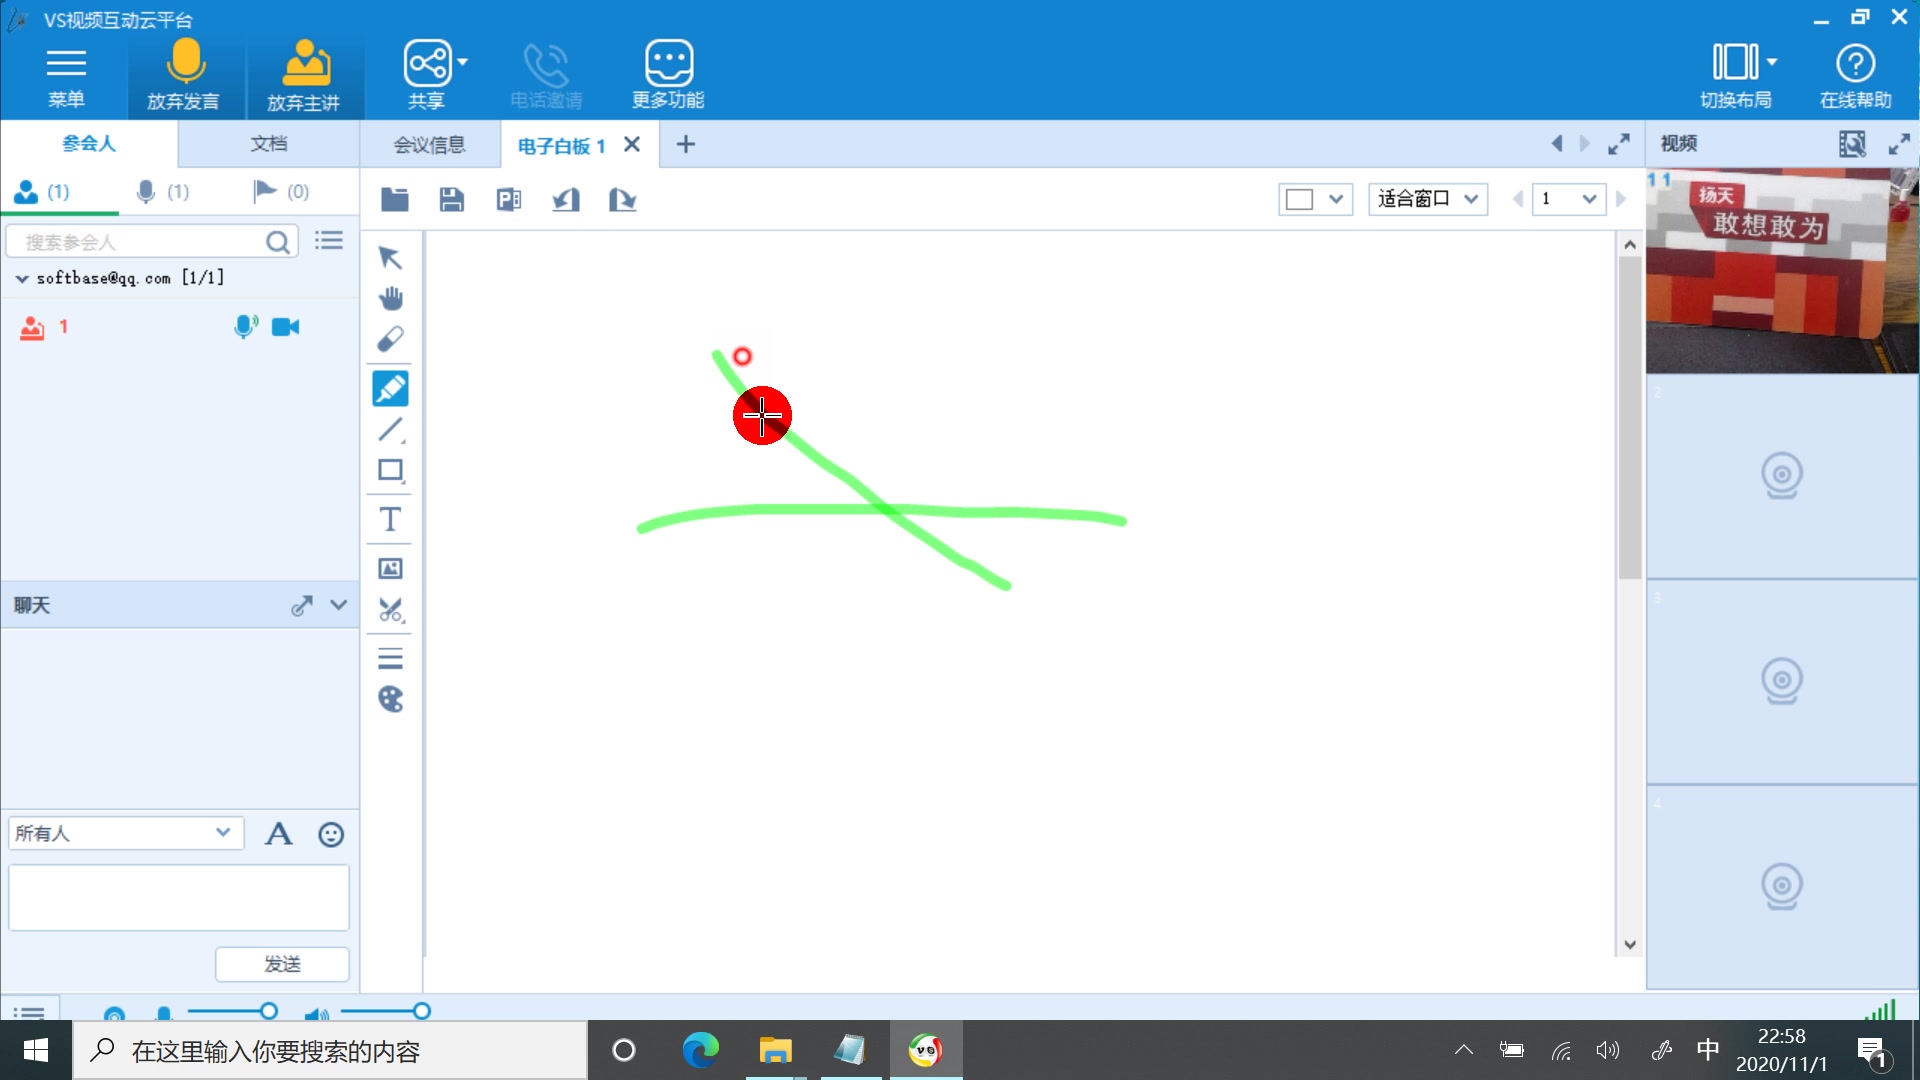Click the taskbar search box
Viewport: 1920px width, 1080px height.
[x=330, y=1050]
